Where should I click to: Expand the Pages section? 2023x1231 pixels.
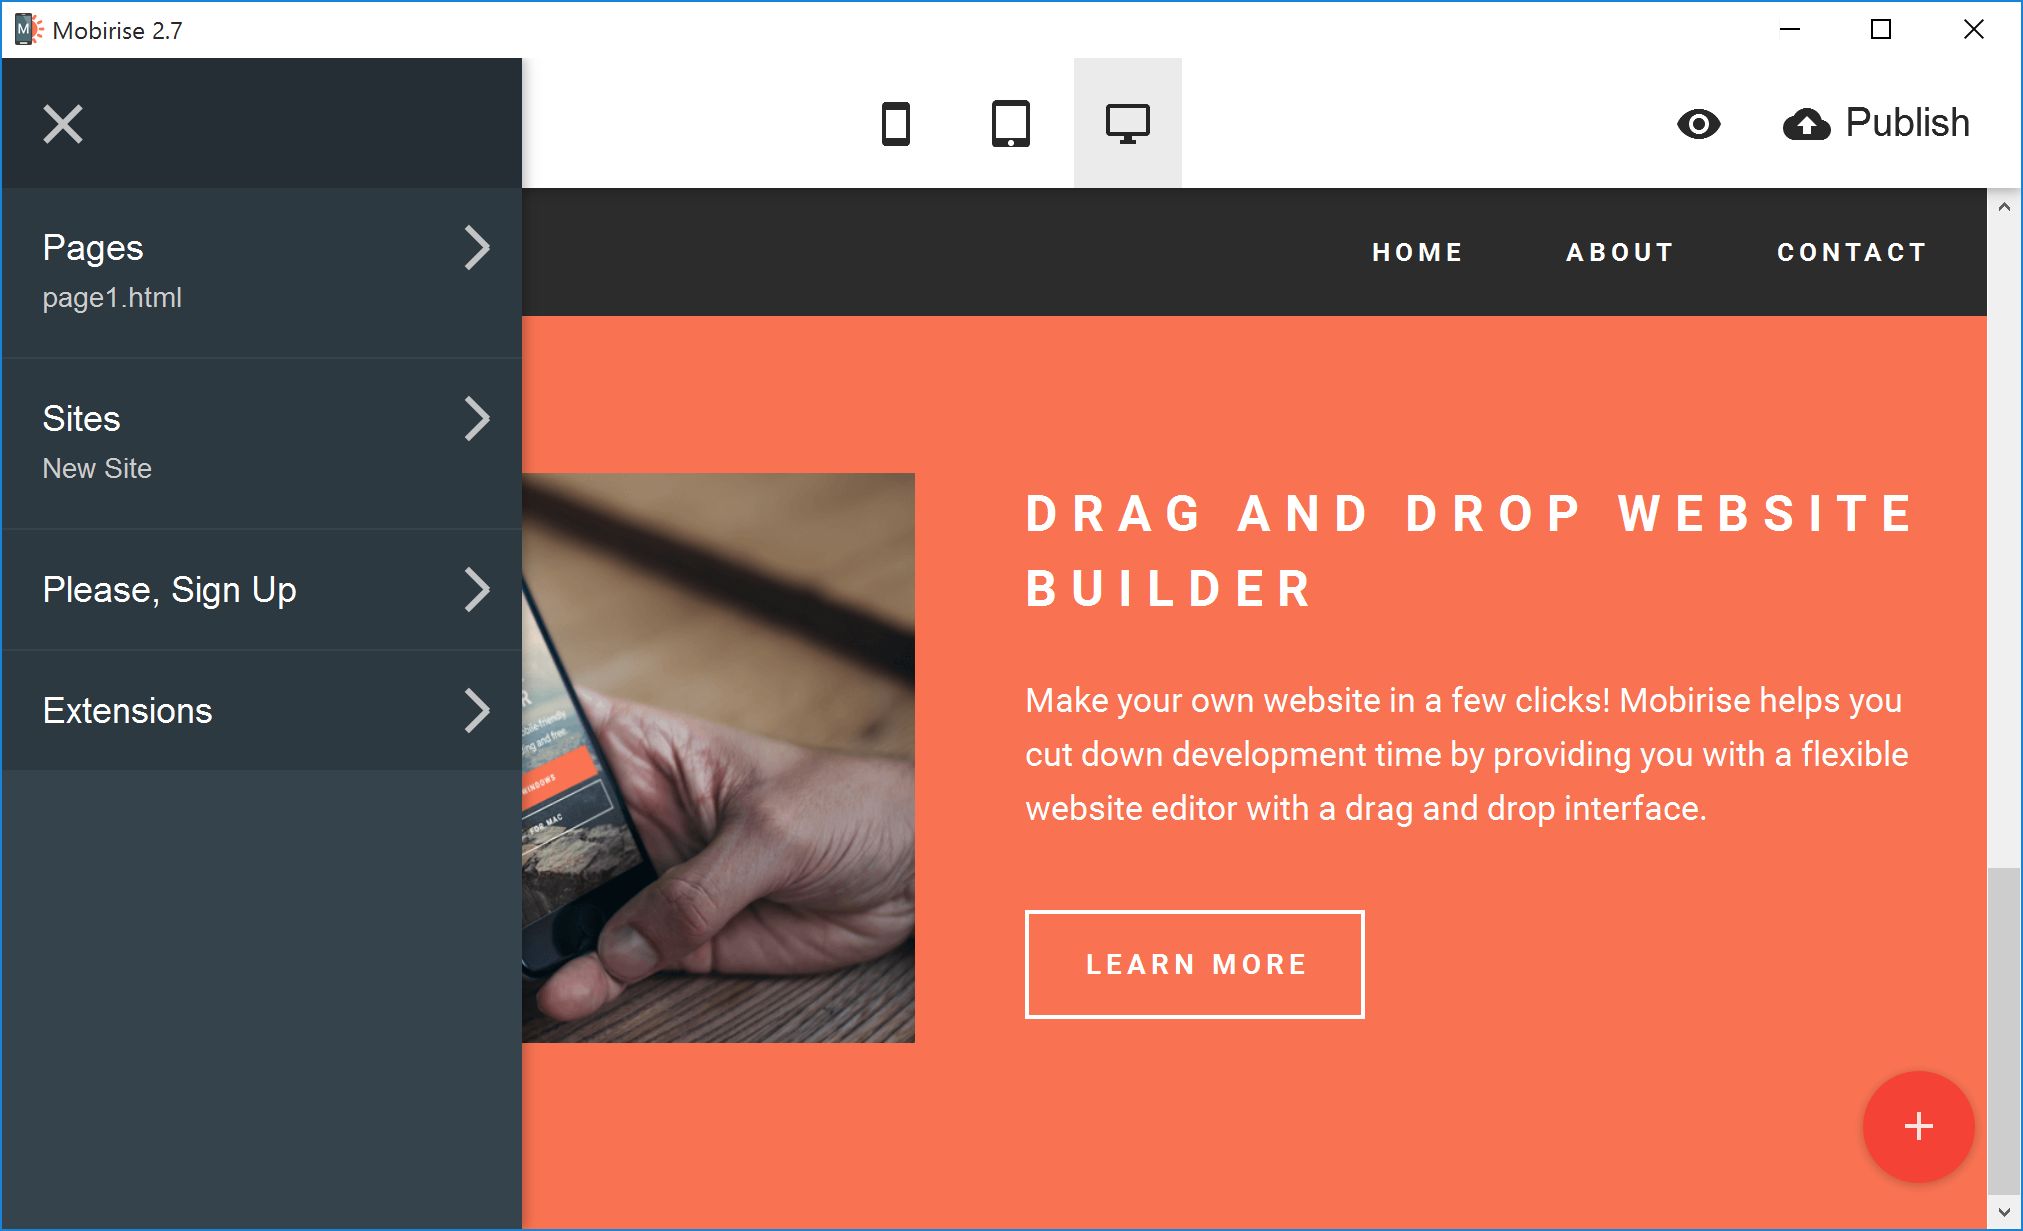pos(477,247)
